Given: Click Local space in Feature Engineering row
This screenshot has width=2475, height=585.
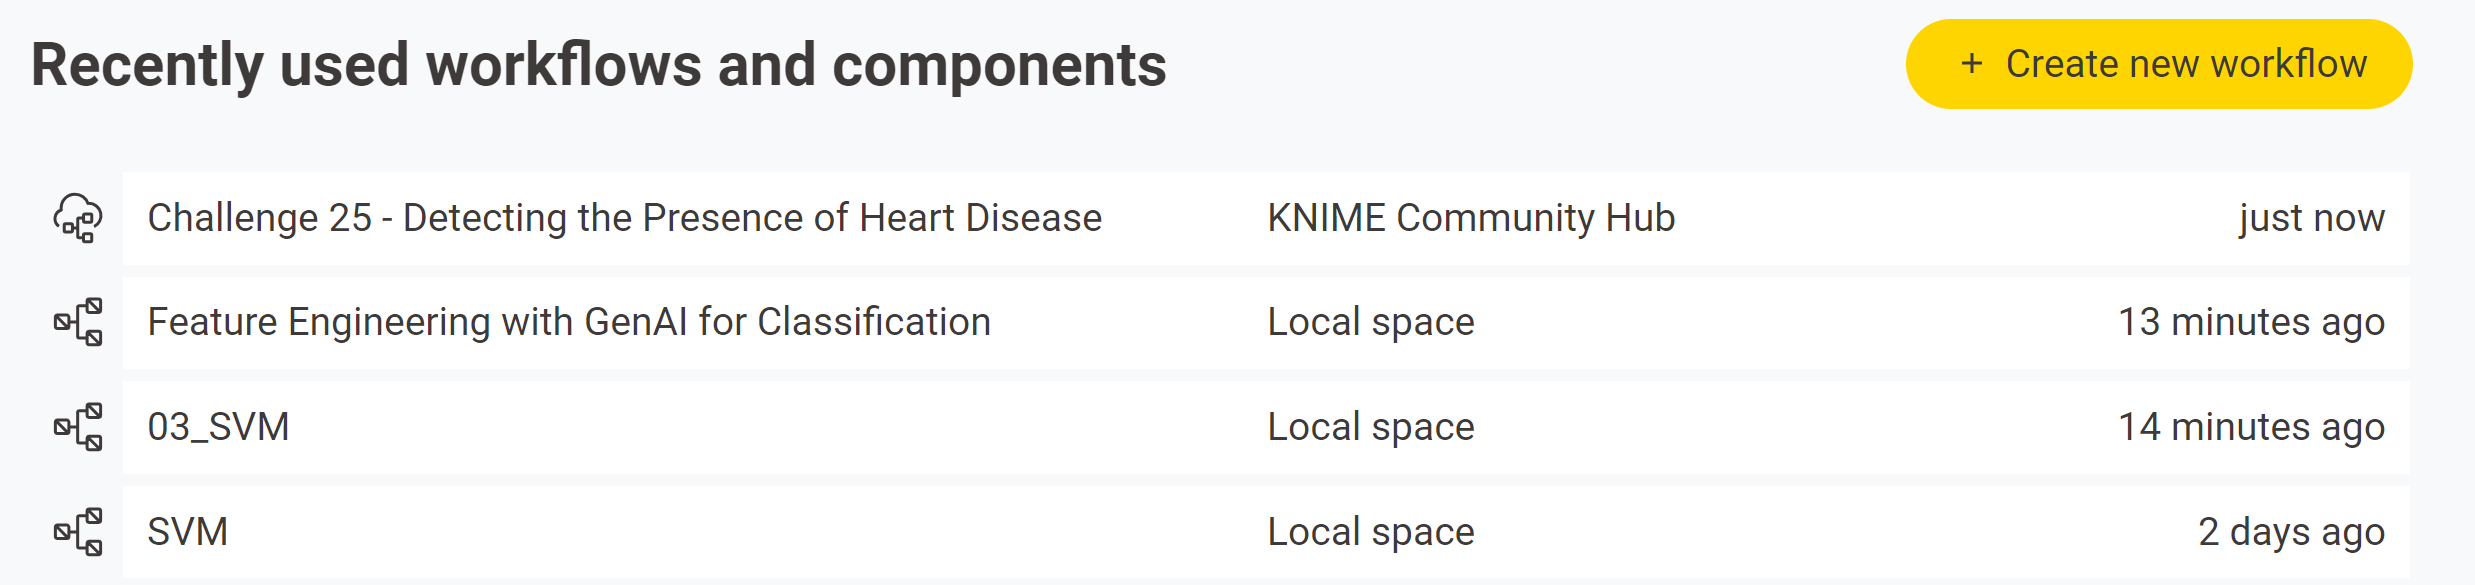Looking at the screenshot, I should 1371,322.
